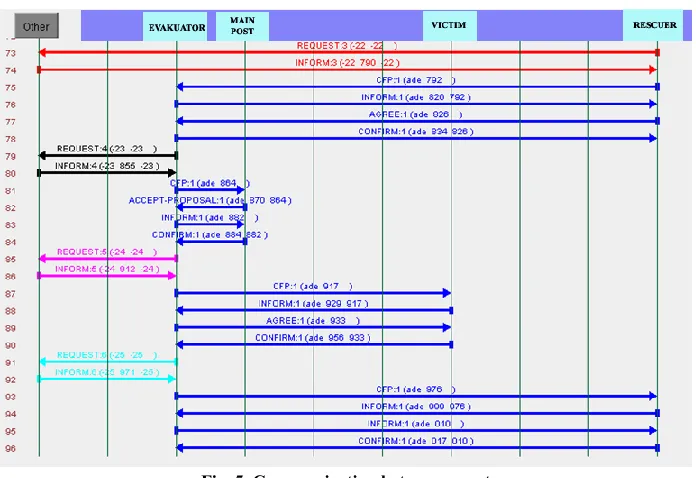Click the red REQUEST:3 message label

click(x=347, y=46)
